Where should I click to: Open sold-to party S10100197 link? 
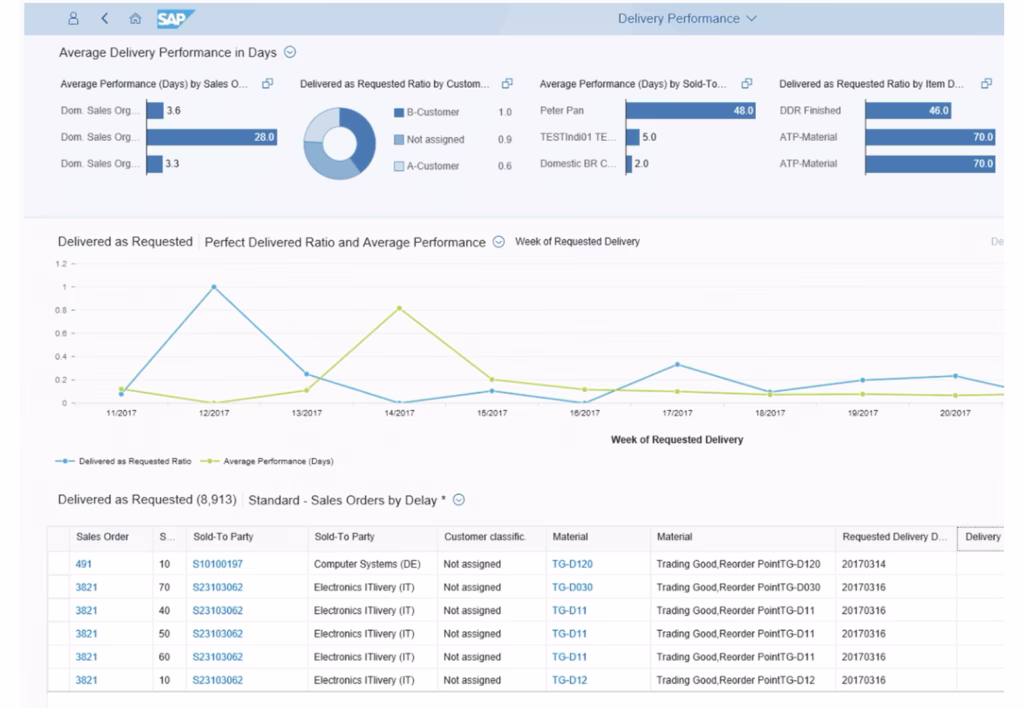[x=217, y=564]
